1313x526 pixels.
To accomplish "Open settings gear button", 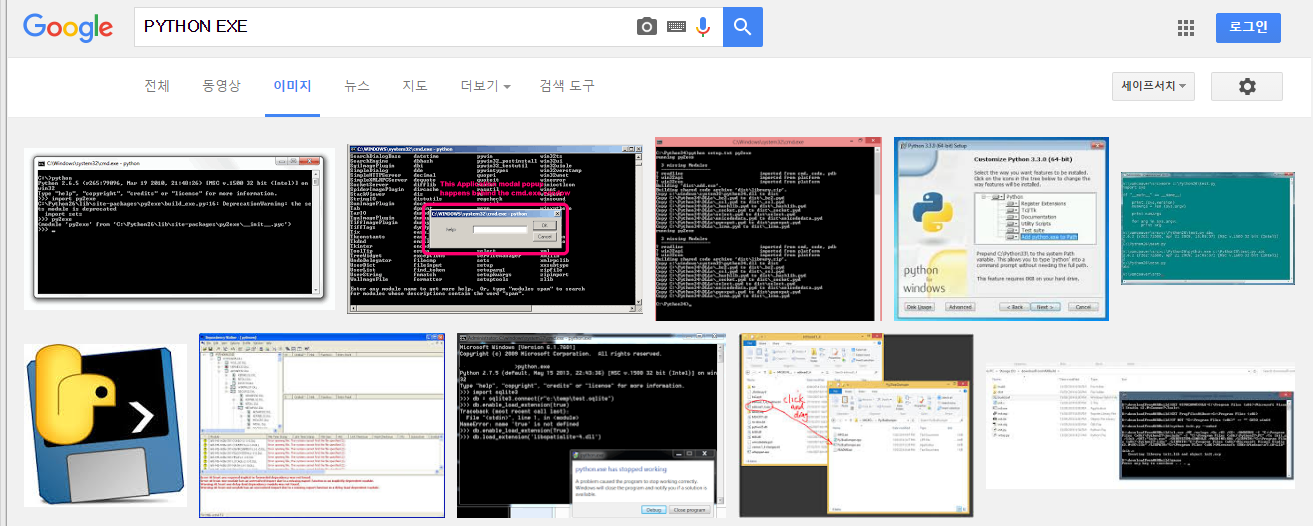I will pyautogui.click(x=1246, y=87).
